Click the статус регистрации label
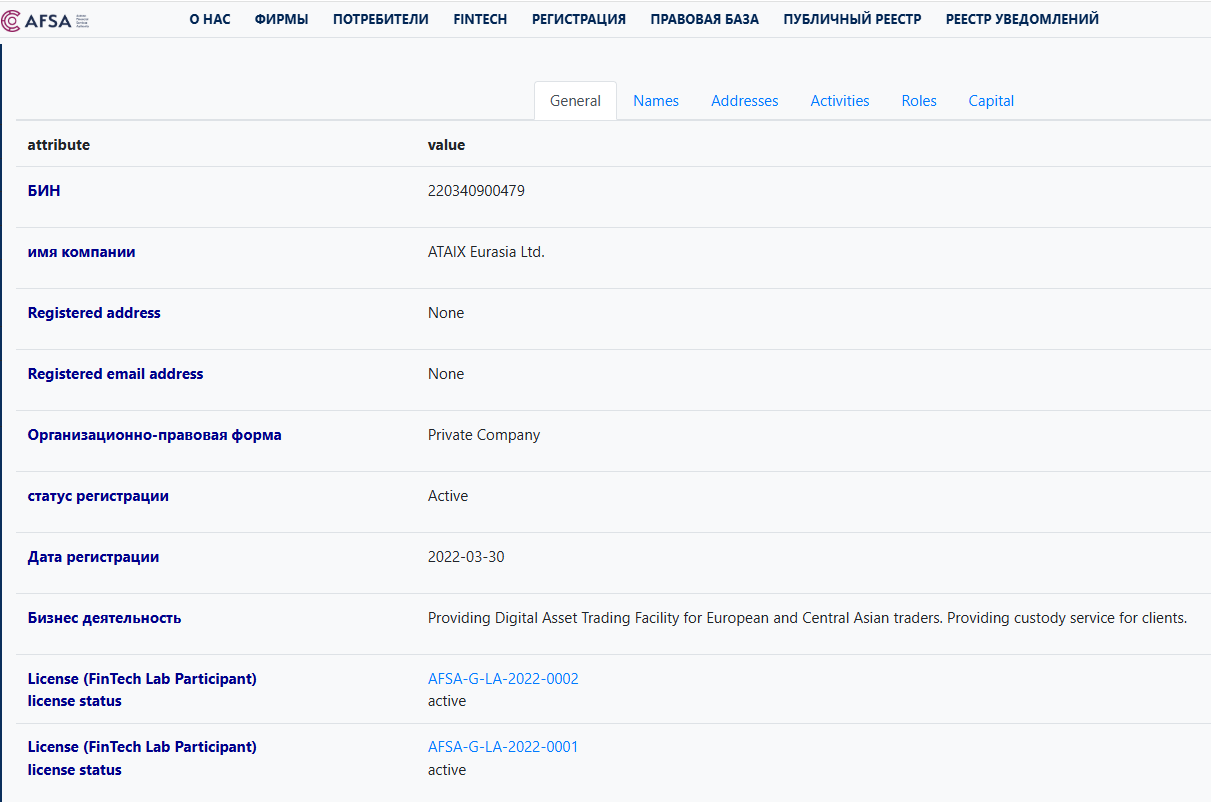Viewport: 1211px width, 802px height. (98, 496)
